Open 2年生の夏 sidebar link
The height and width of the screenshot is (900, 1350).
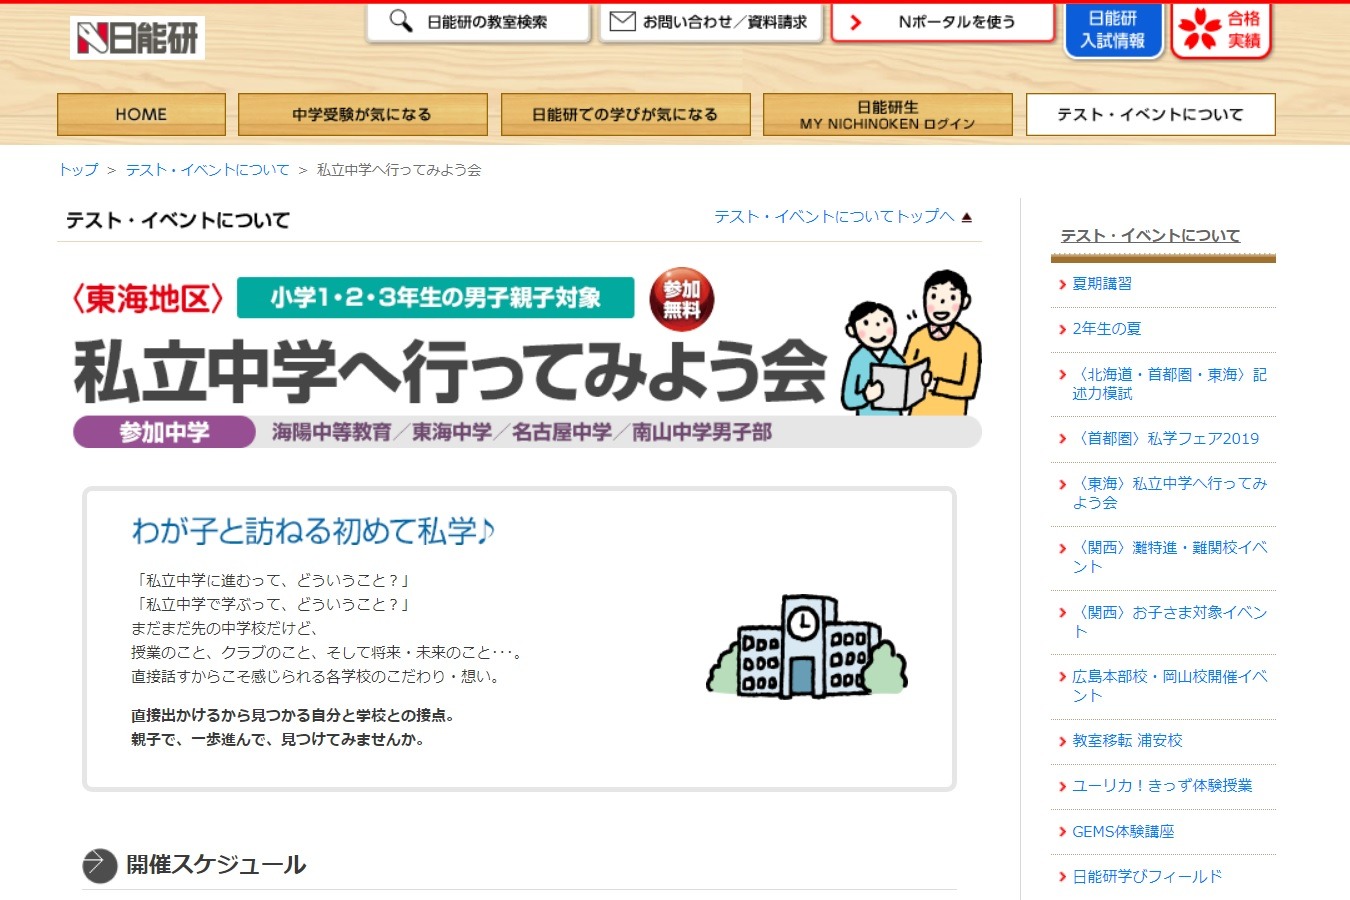pos(1106,329)
